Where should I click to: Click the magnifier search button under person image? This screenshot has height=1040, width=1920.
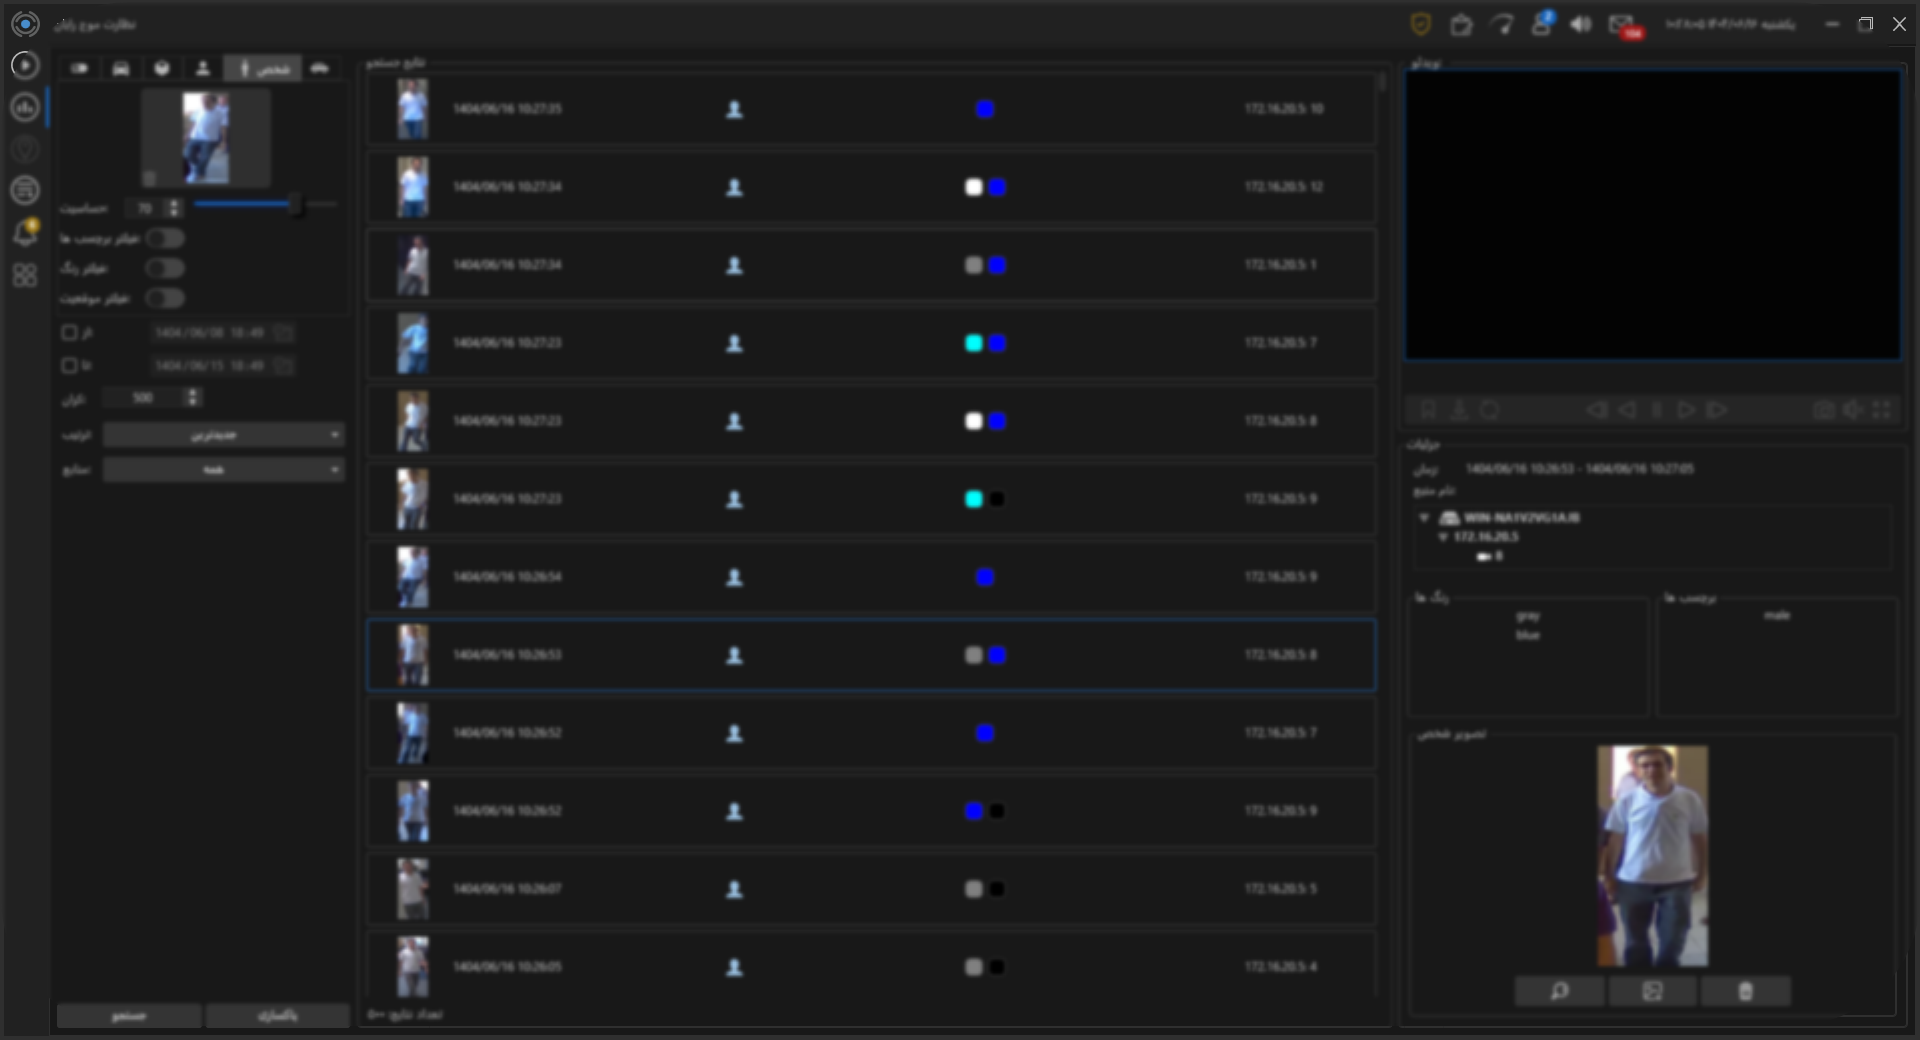click(1559, 991)
